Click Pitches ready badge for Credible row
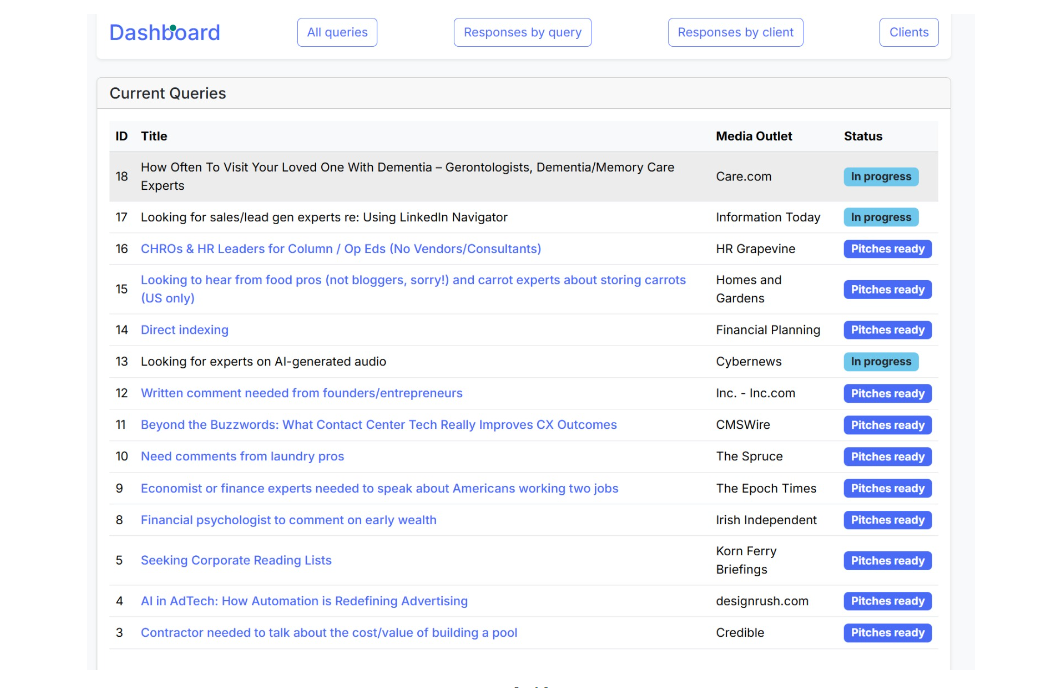The image size is (1038, 688). (x=887, y=632)
